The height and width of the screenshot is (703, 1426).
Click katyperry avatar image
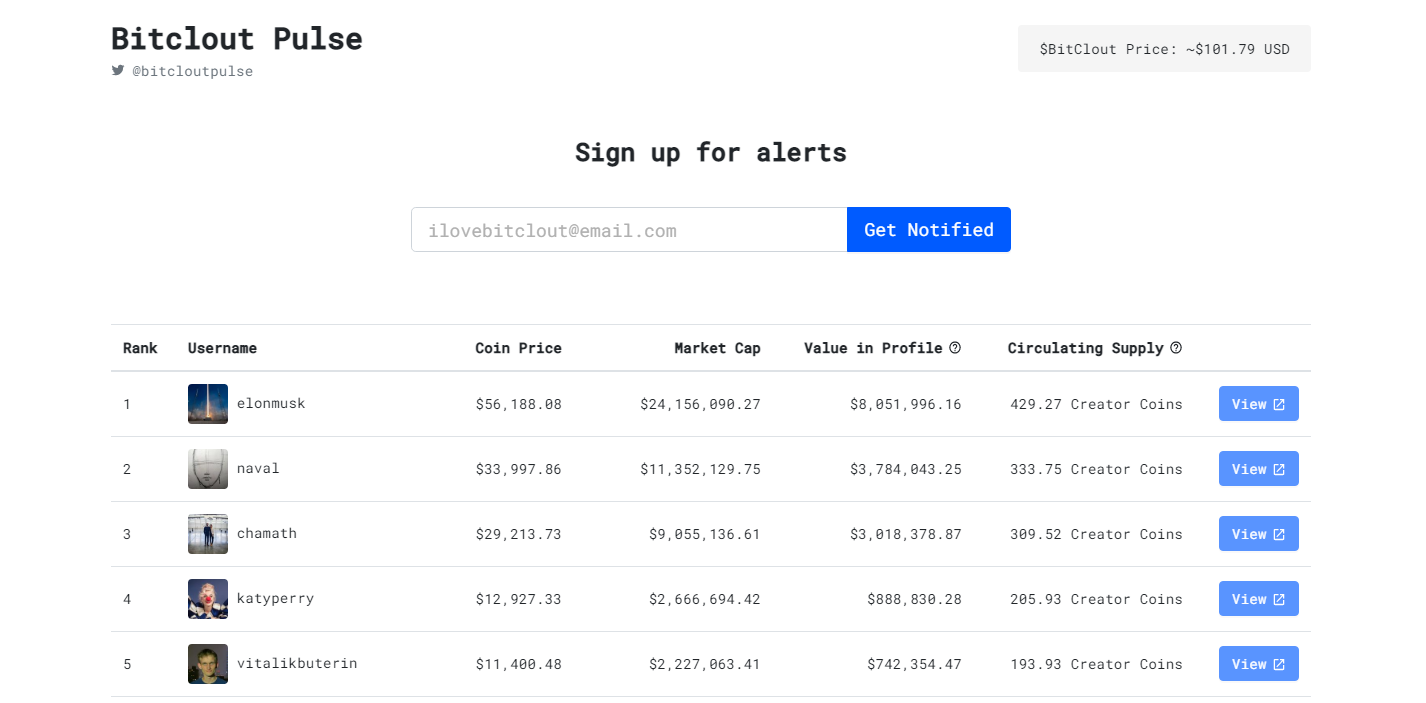208,599
